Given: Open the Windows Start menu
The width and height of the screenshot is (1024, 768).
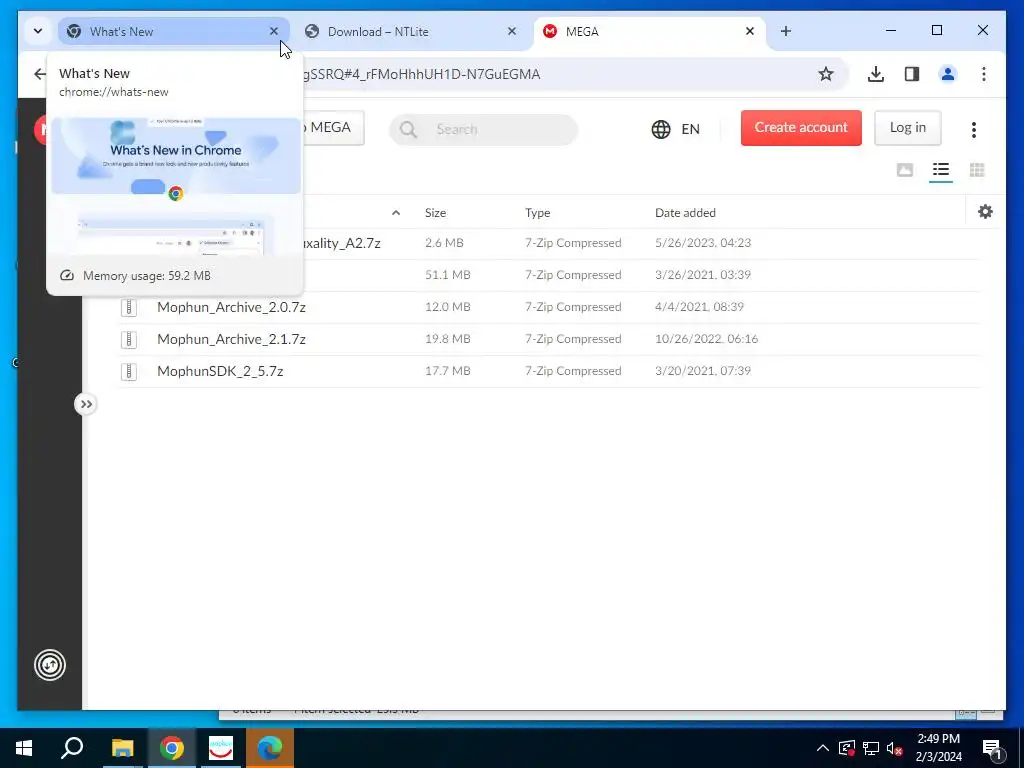Looking at the screenshot, I should (x=24, y=748).
